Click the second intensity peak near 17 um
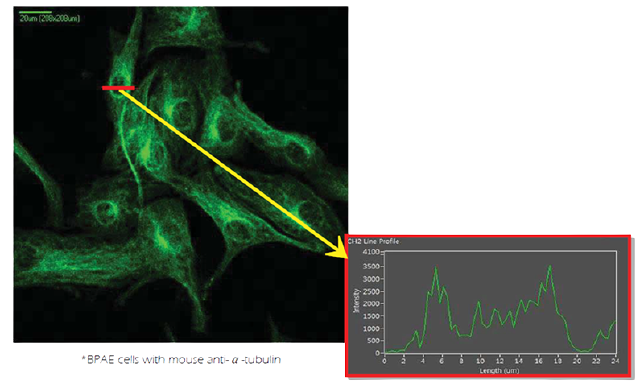 [x=550, y=267]
